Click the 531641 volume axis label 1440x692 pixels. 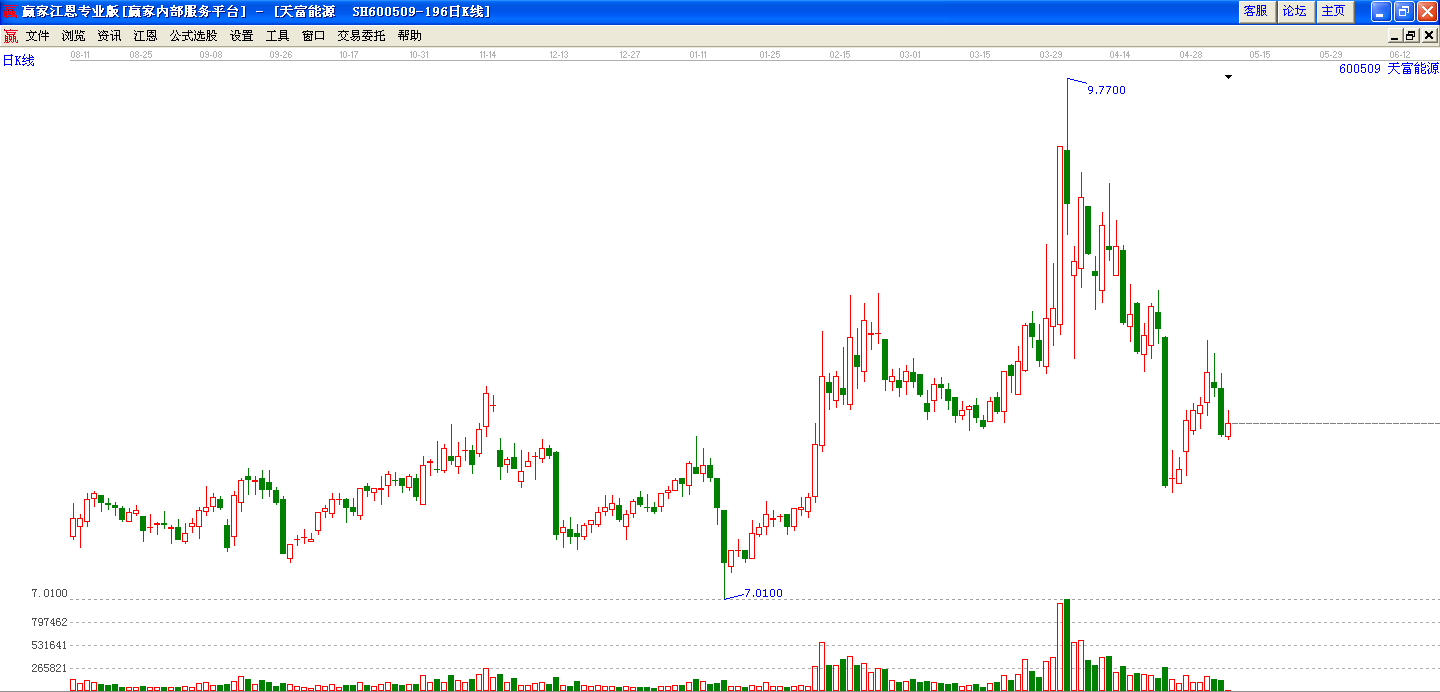[49, 645]
